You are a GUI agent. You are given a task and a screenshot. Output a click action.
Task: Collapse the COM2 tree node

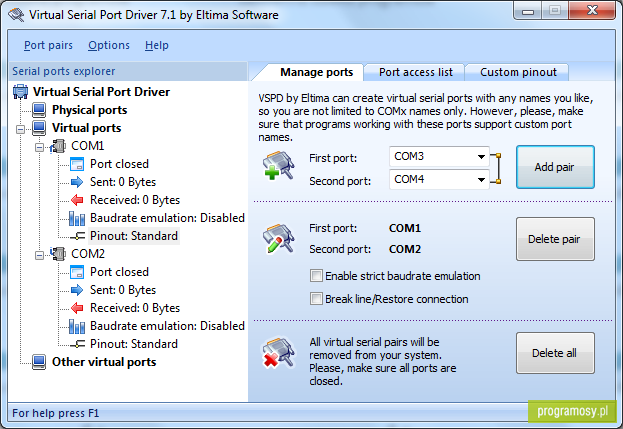(39, 255)
